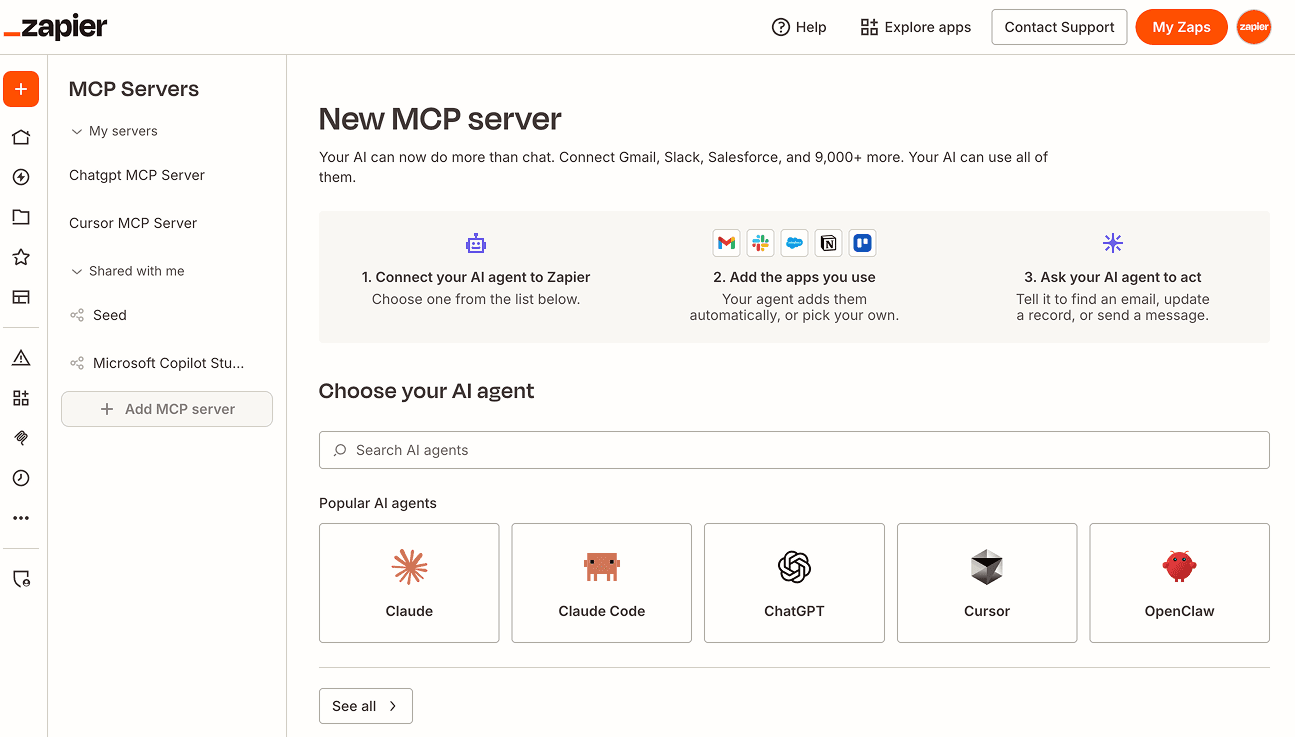Click the share icon next to Seed
Viewport: 1295px width, 737px height.
click(77, 315)
